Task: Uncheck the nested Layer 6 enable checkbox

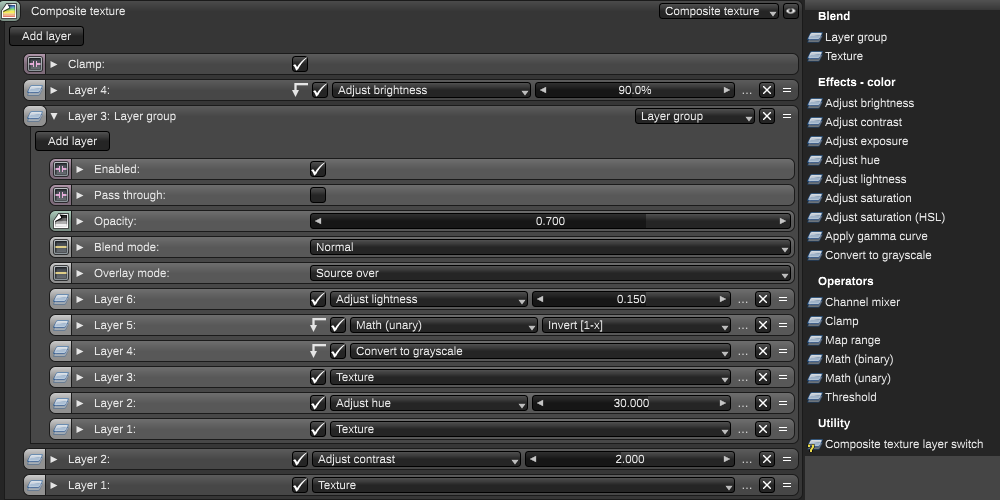Action: point(318,299)
